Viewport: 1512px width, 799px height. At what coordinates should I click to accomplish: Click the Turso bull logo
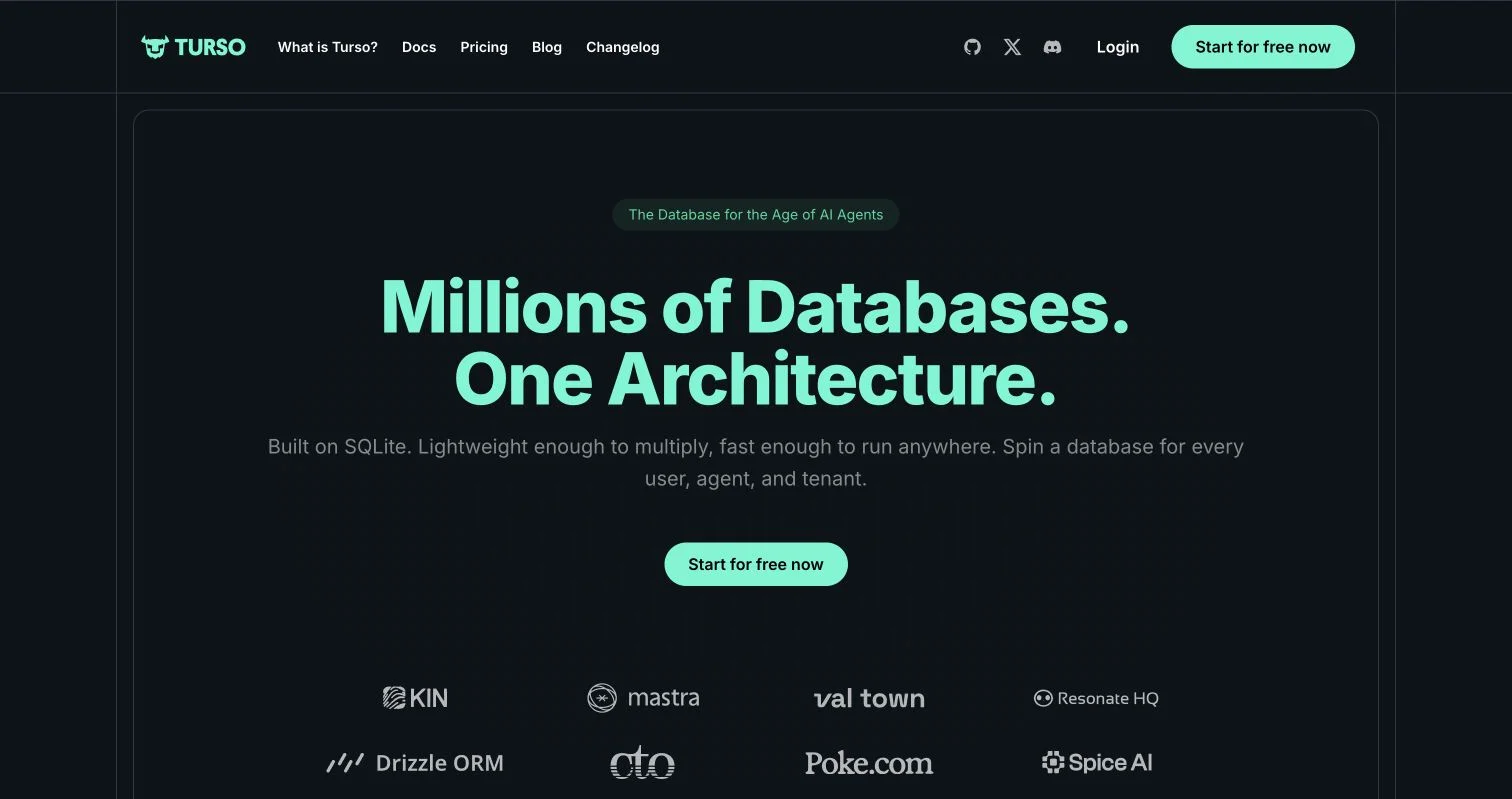tap(193, 47)
